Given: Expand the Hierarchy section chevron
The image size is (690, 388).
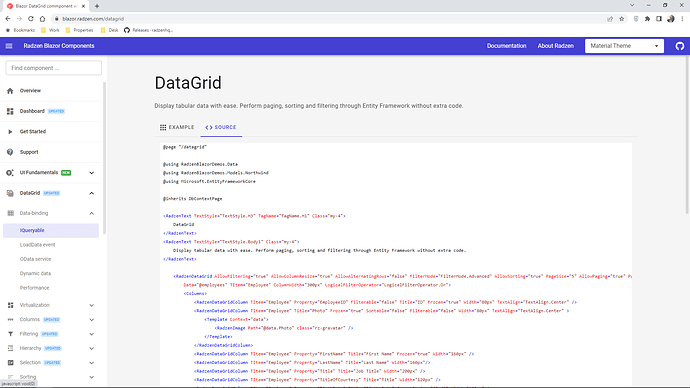Looking at the screenshot, I should 92,348.
